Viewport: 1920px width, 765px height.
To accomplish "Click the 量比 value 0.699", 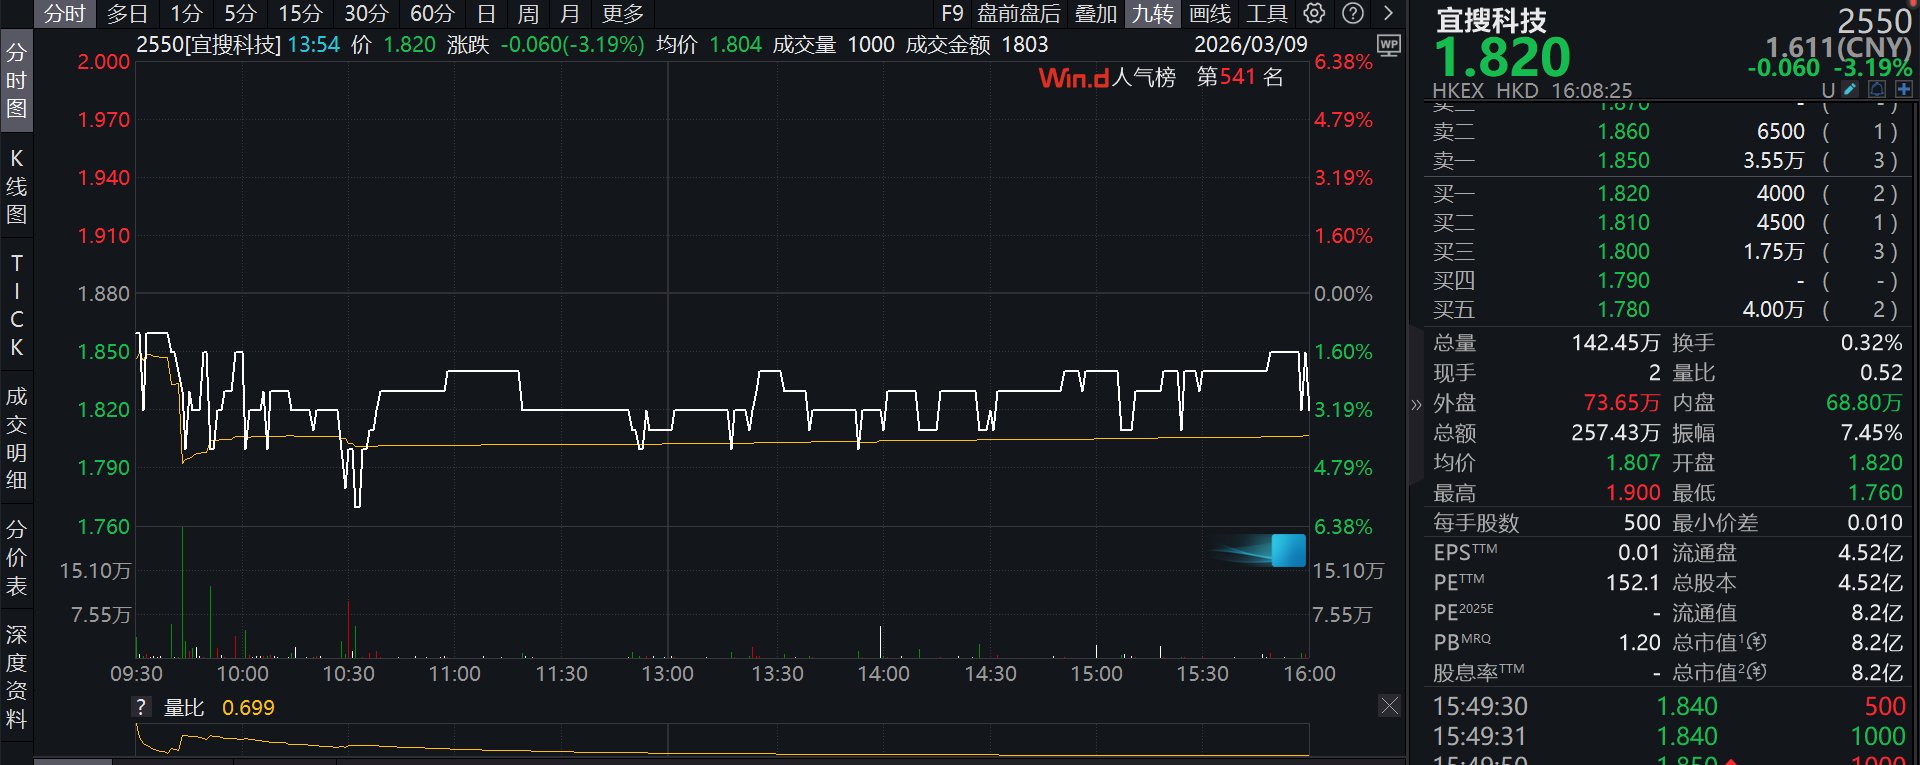I will (x=248, y=708).
